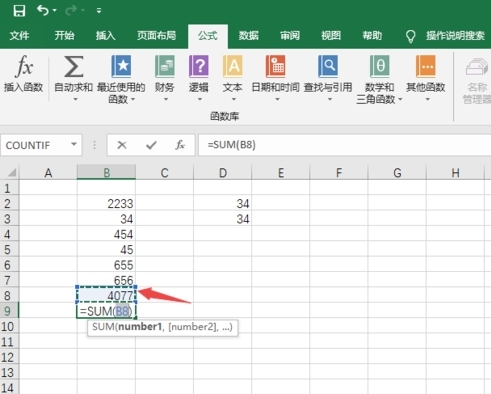The image size is (491, 394).
Task: Select column H header
Action: pyautogui.click(x=455, y=173)
